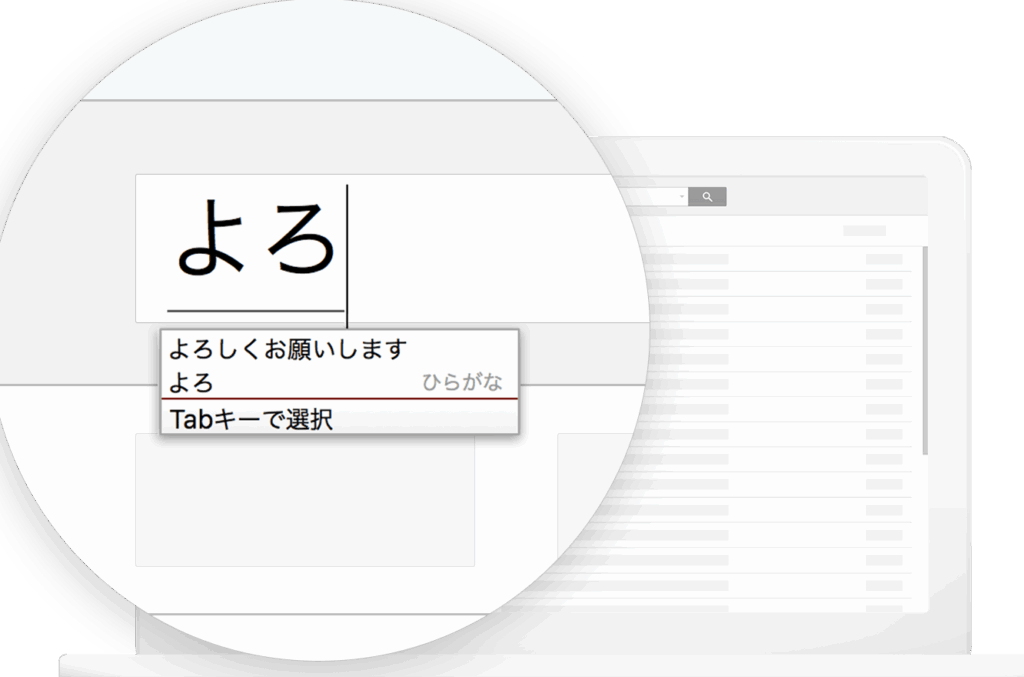This screenshot has height=677, width=1024.
Task: Select the よろしくお願いします suggestion
Action: click(x=288, y=349)
